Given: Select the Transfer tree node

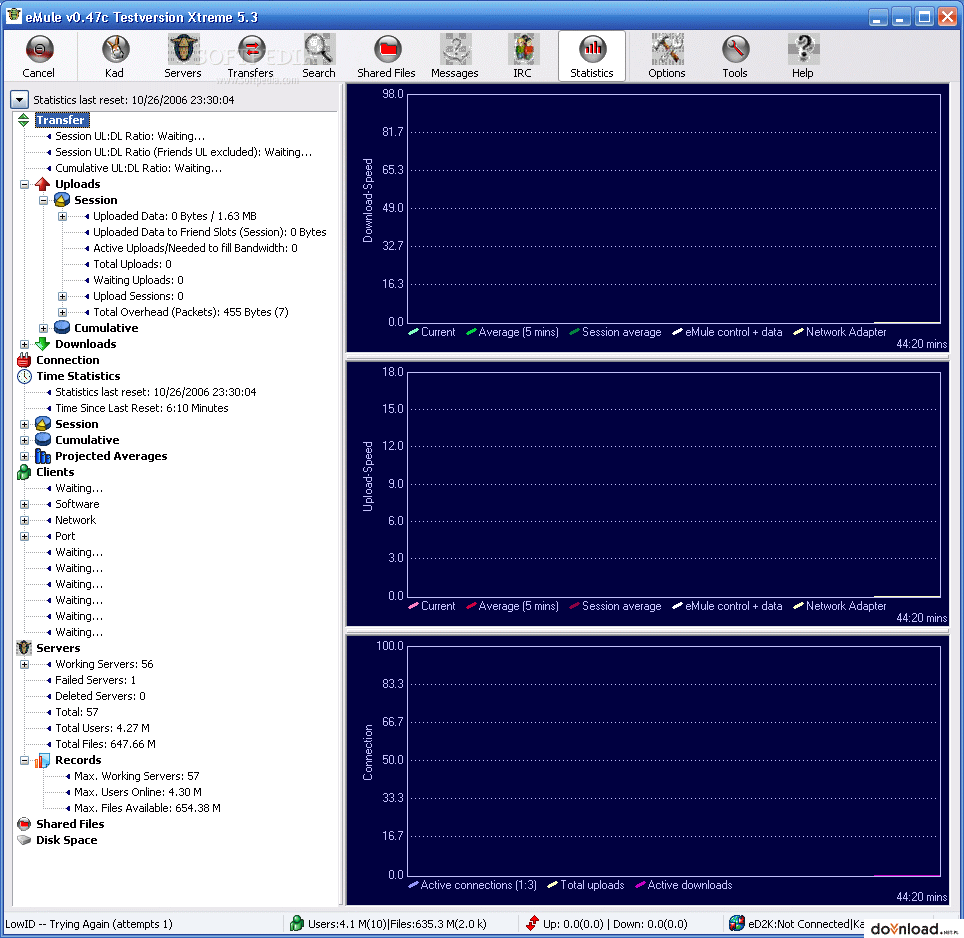Looking at the screenshot, I should [x=61, y=120].
